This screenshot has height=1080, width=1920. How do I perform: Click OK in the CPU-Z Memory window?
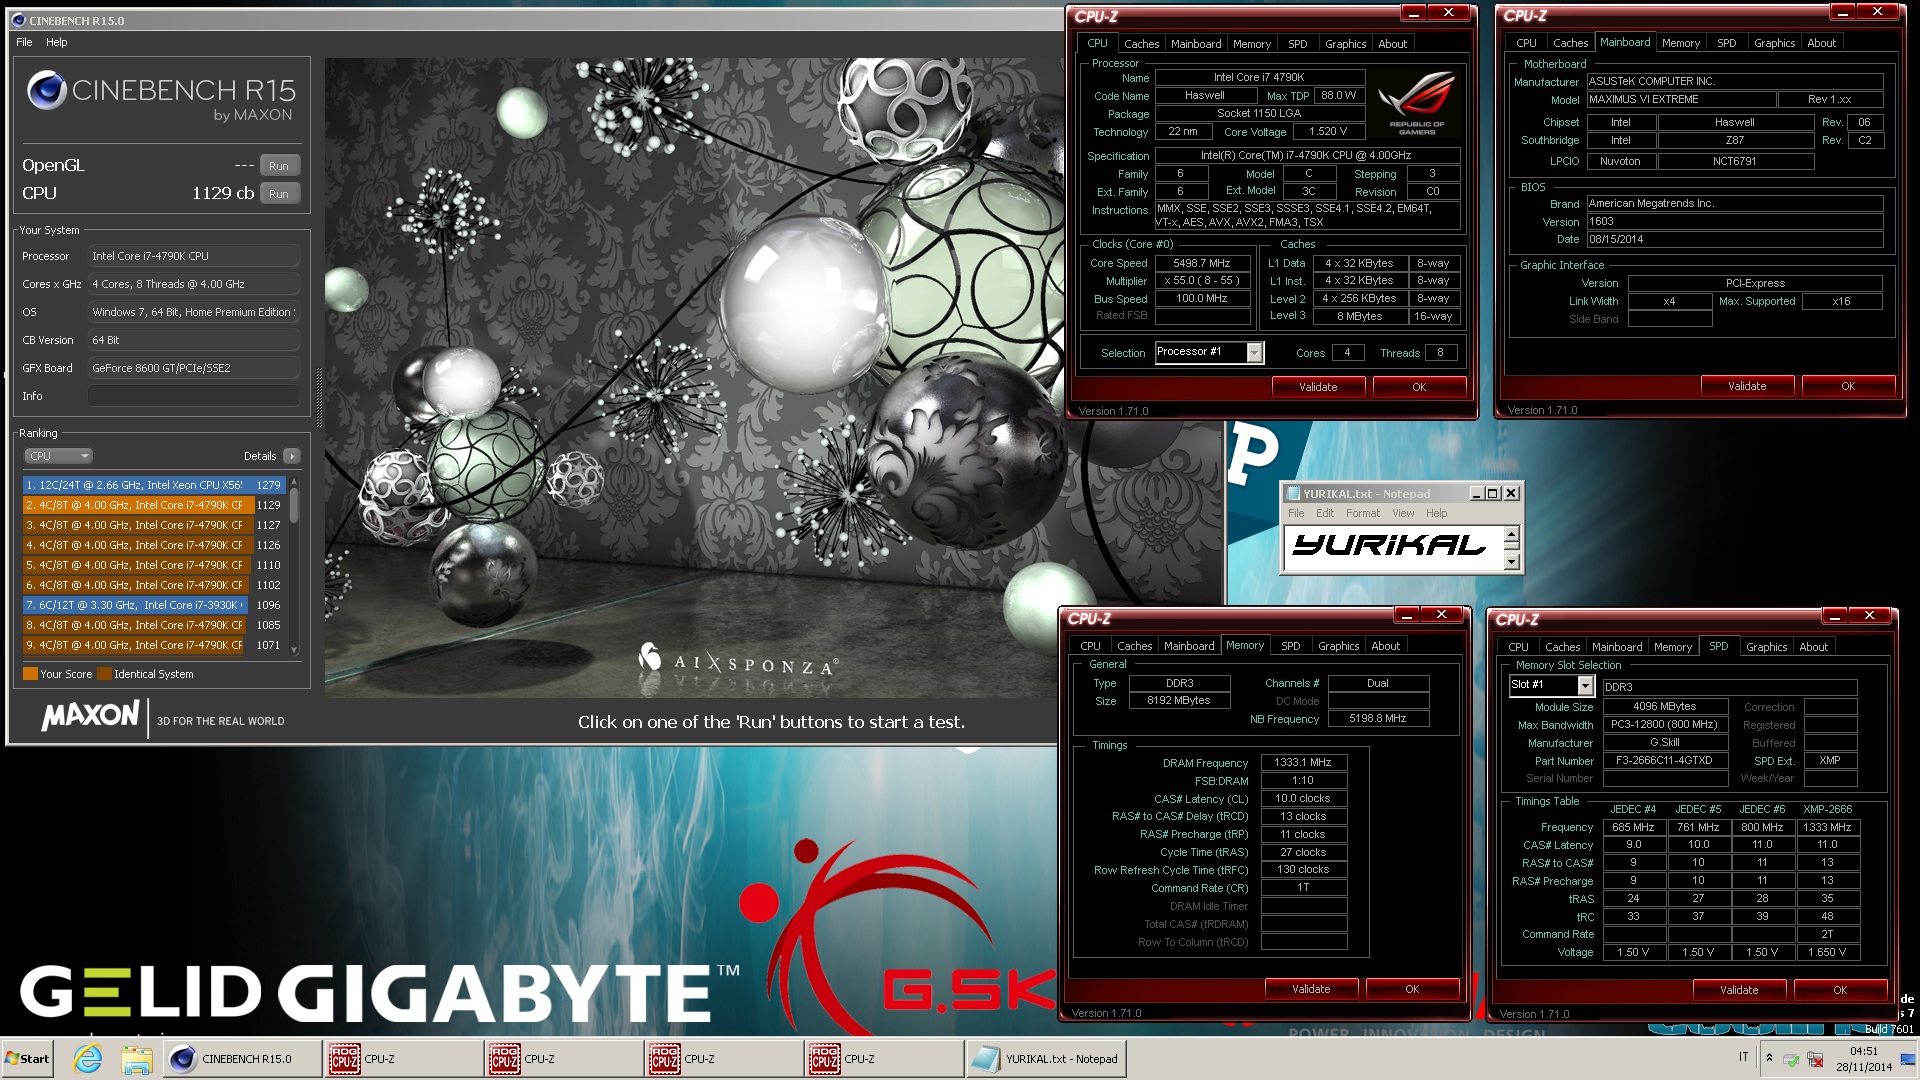[x=1411, y=989]
